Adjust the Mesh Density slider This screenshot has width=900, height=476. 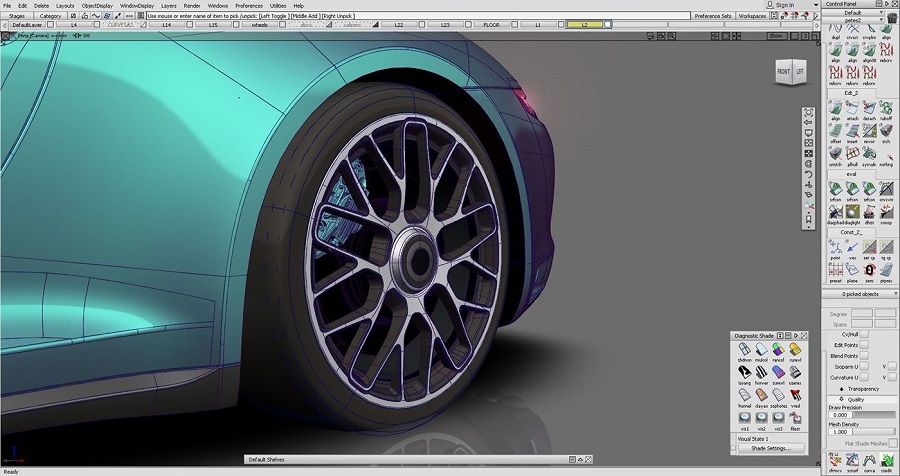tap(873, 432)
